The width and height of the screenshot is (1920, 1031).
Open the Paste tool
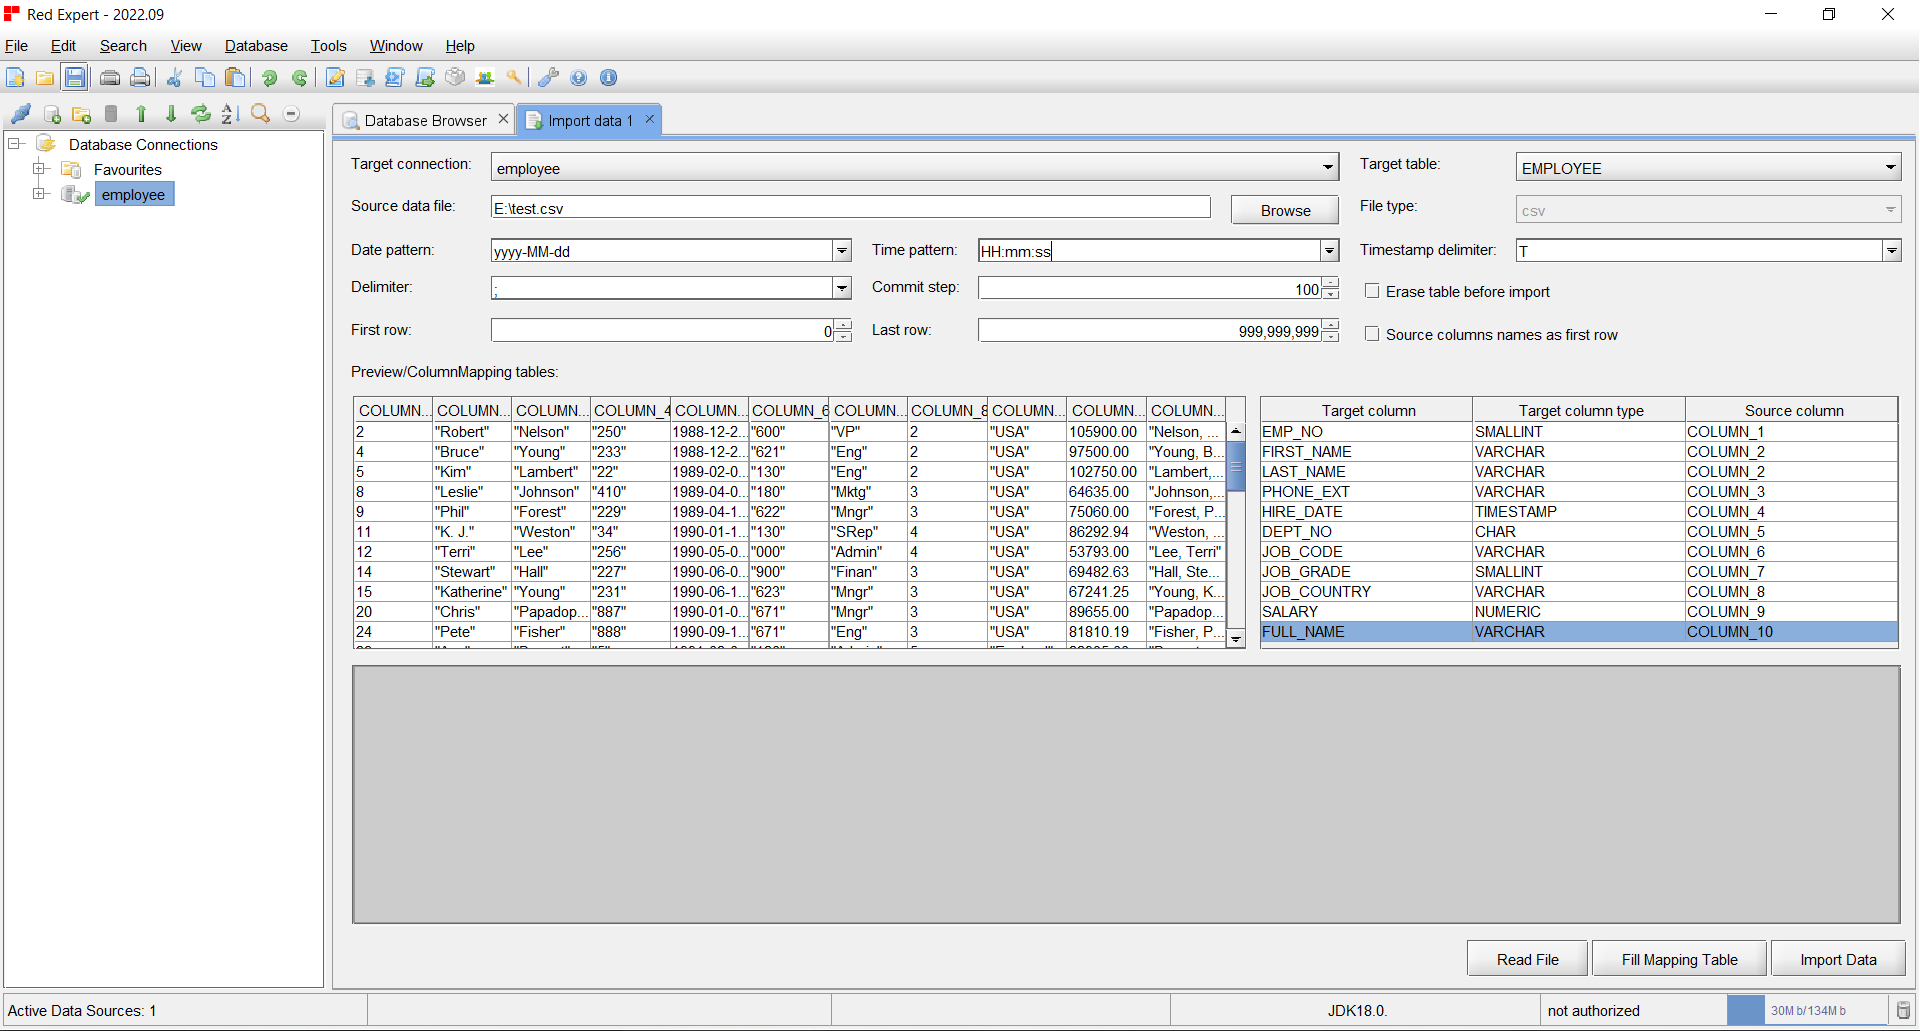[235, 77]
